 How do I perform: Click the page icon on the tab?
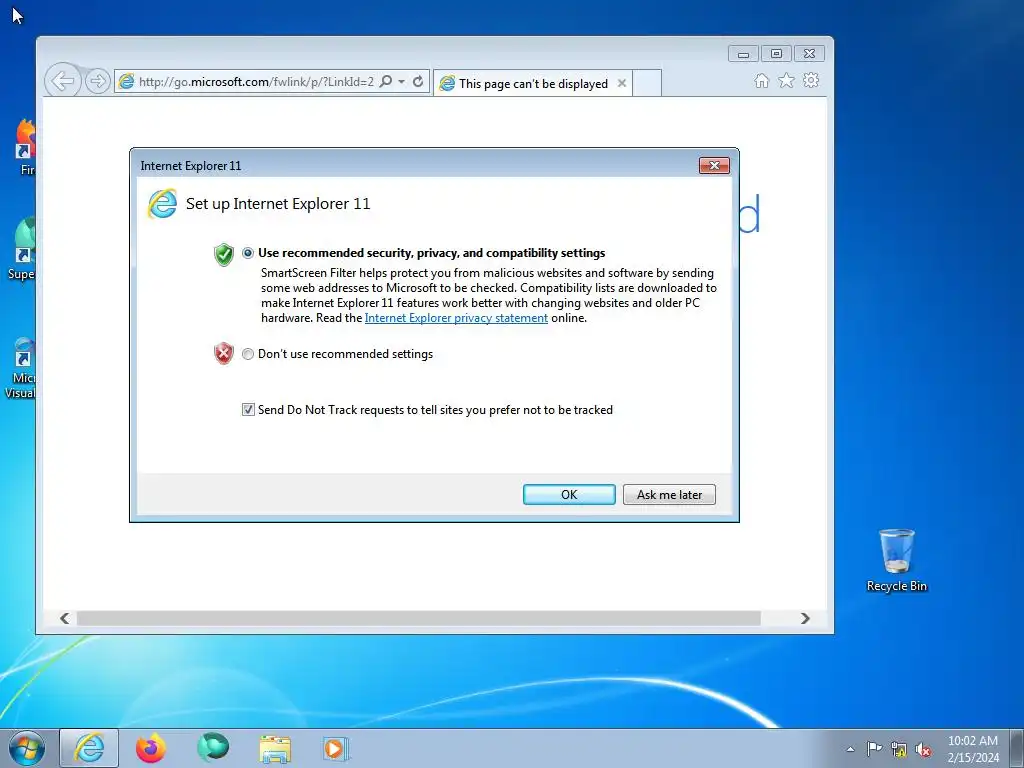tap(447, 83)
